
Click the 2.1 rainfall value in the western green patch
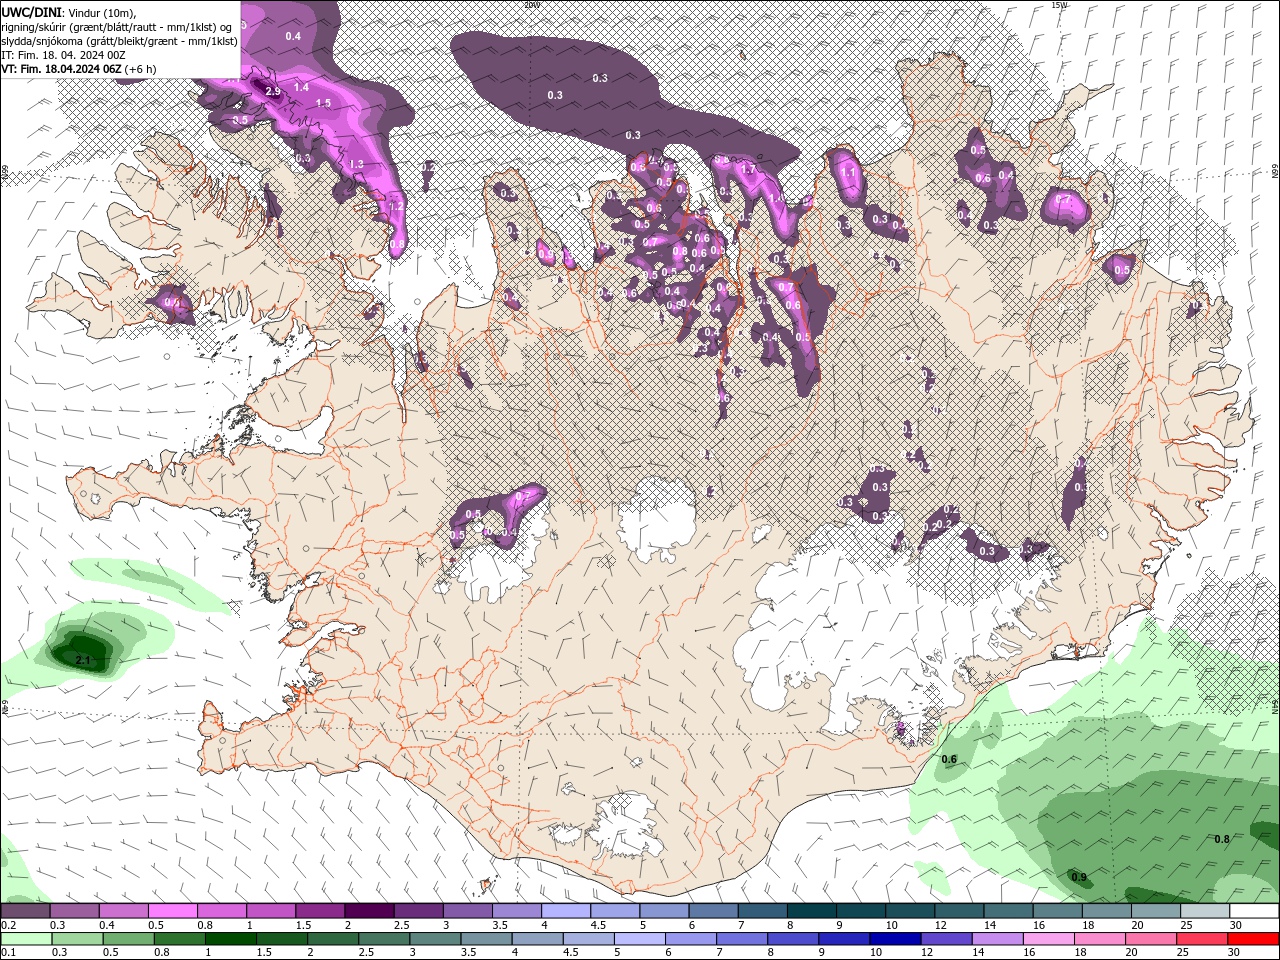(x=83, y=660)
